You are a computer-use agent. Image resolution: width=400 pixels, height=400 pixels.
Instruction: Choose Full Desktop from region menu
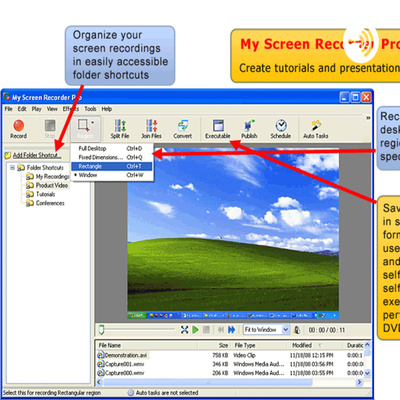[x=112, y=148]
